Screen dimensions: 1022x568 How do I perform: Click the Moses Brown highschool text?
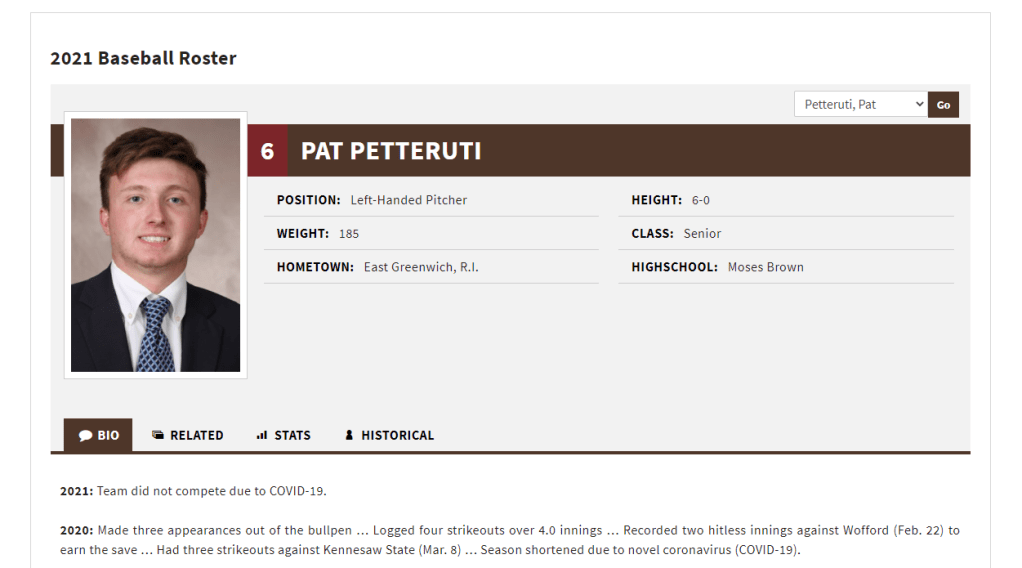pos(765,267)
